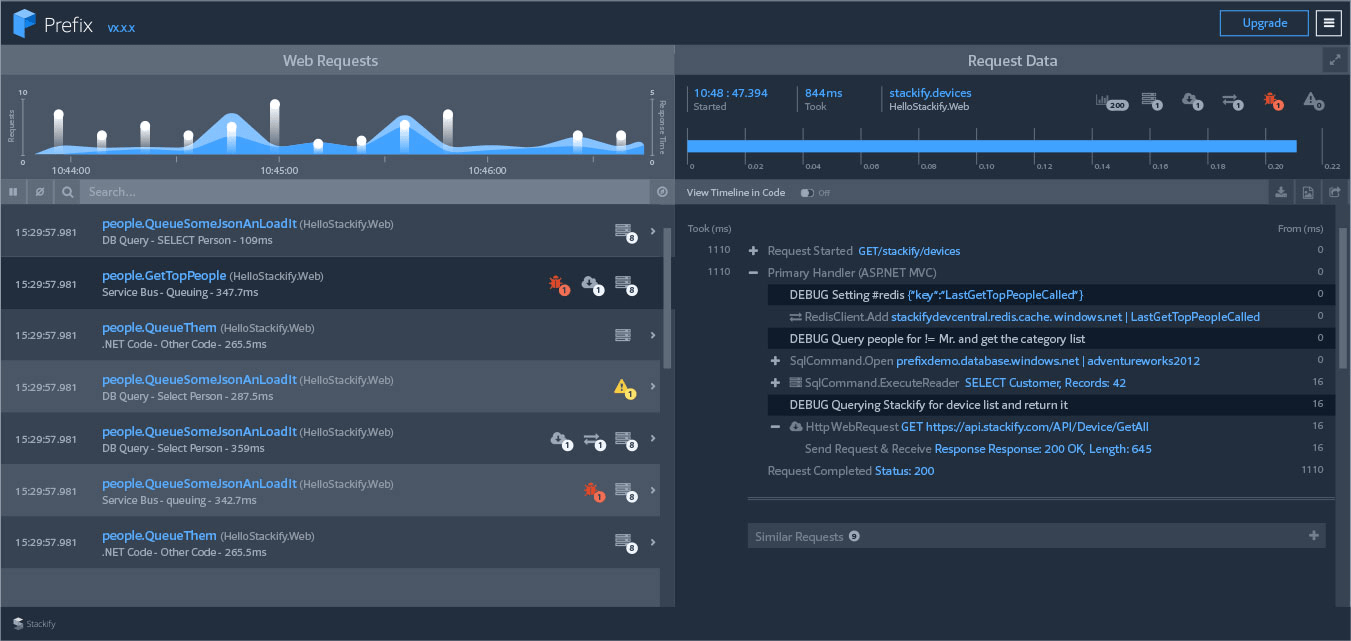Click the Upgrade button

point(1264,23)
